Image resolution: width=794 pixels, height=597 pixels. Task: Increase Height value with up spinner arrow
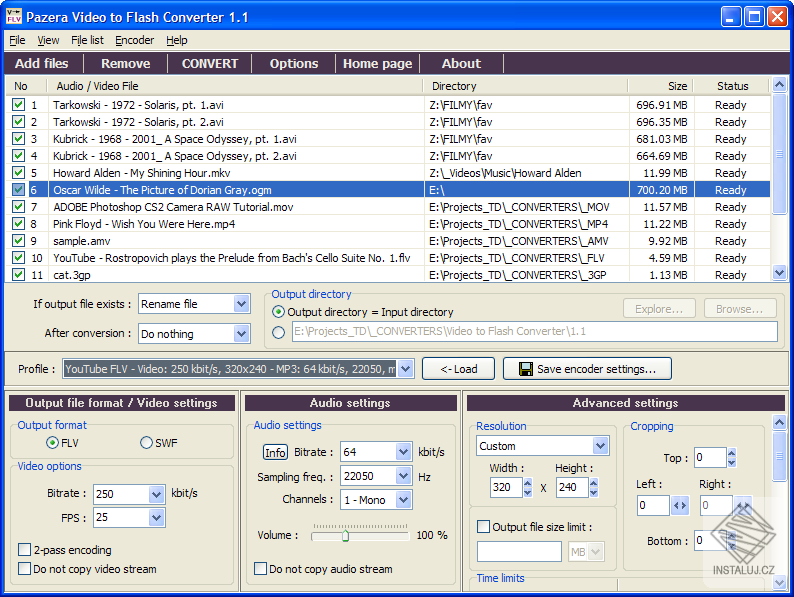(593, 483)
